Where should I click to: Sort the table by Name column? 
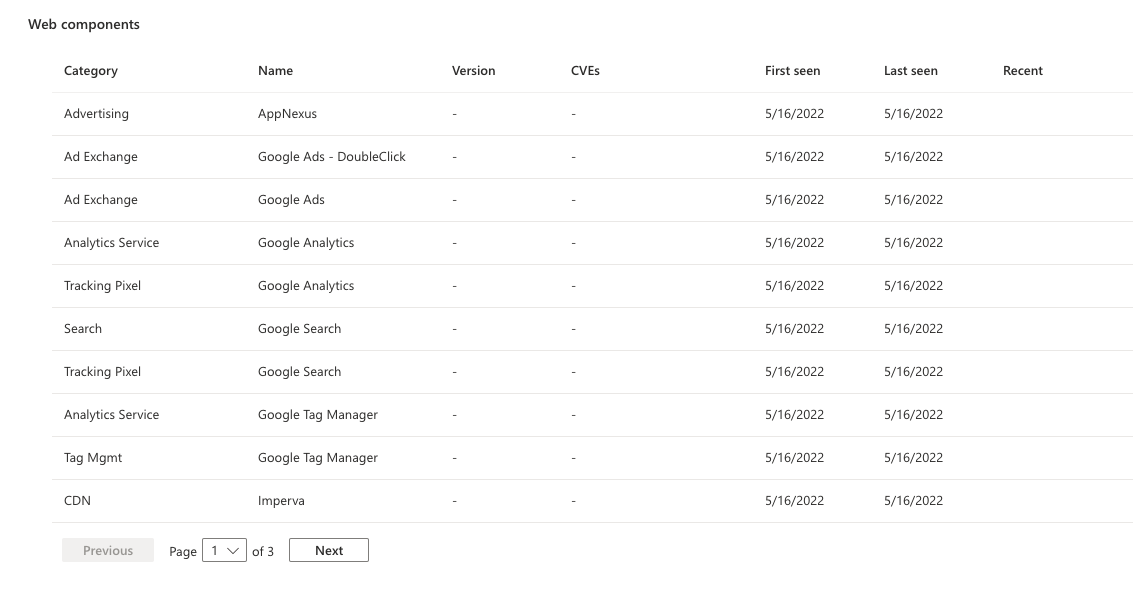275,70
